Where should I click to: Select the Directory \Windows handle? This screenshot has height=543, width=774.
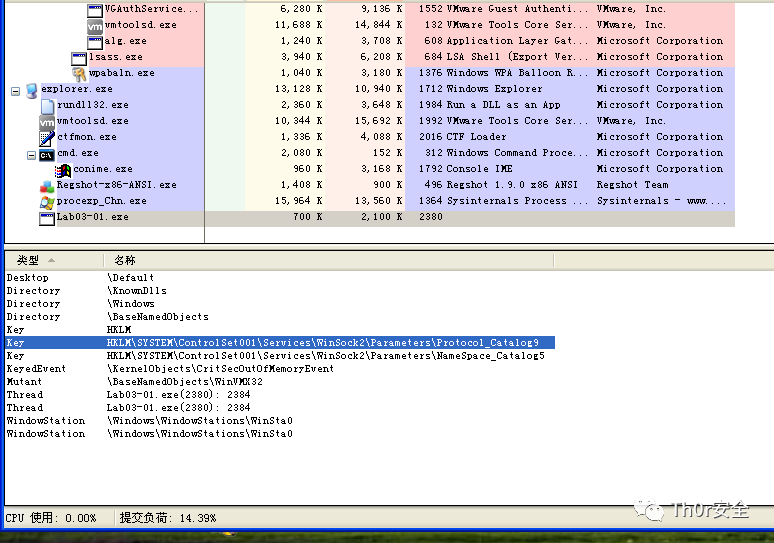(280, 304)
